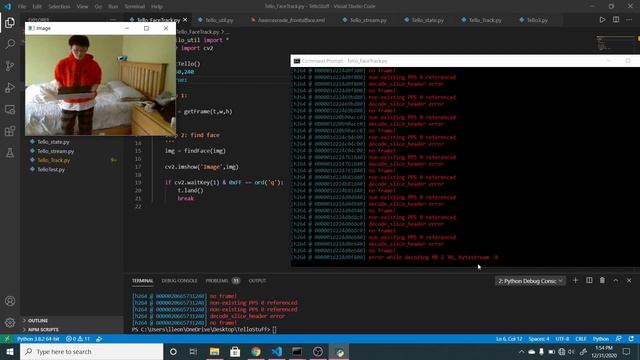Select TERMINAL panel tab
This screenshot has width=640, height=360.
[142, 281]
